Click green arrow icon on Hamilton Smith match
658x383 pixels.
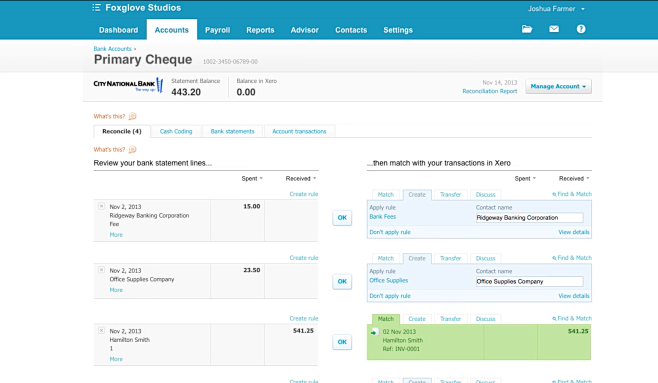[x=374, y=332]
